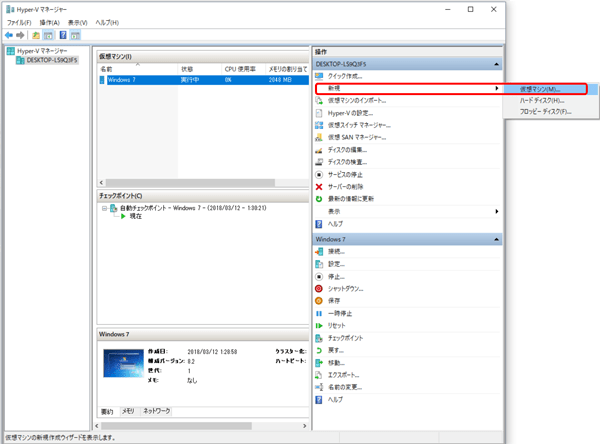Open ヘルプ(H) menu
Screen dimensions: 600x444
[107, 23]
